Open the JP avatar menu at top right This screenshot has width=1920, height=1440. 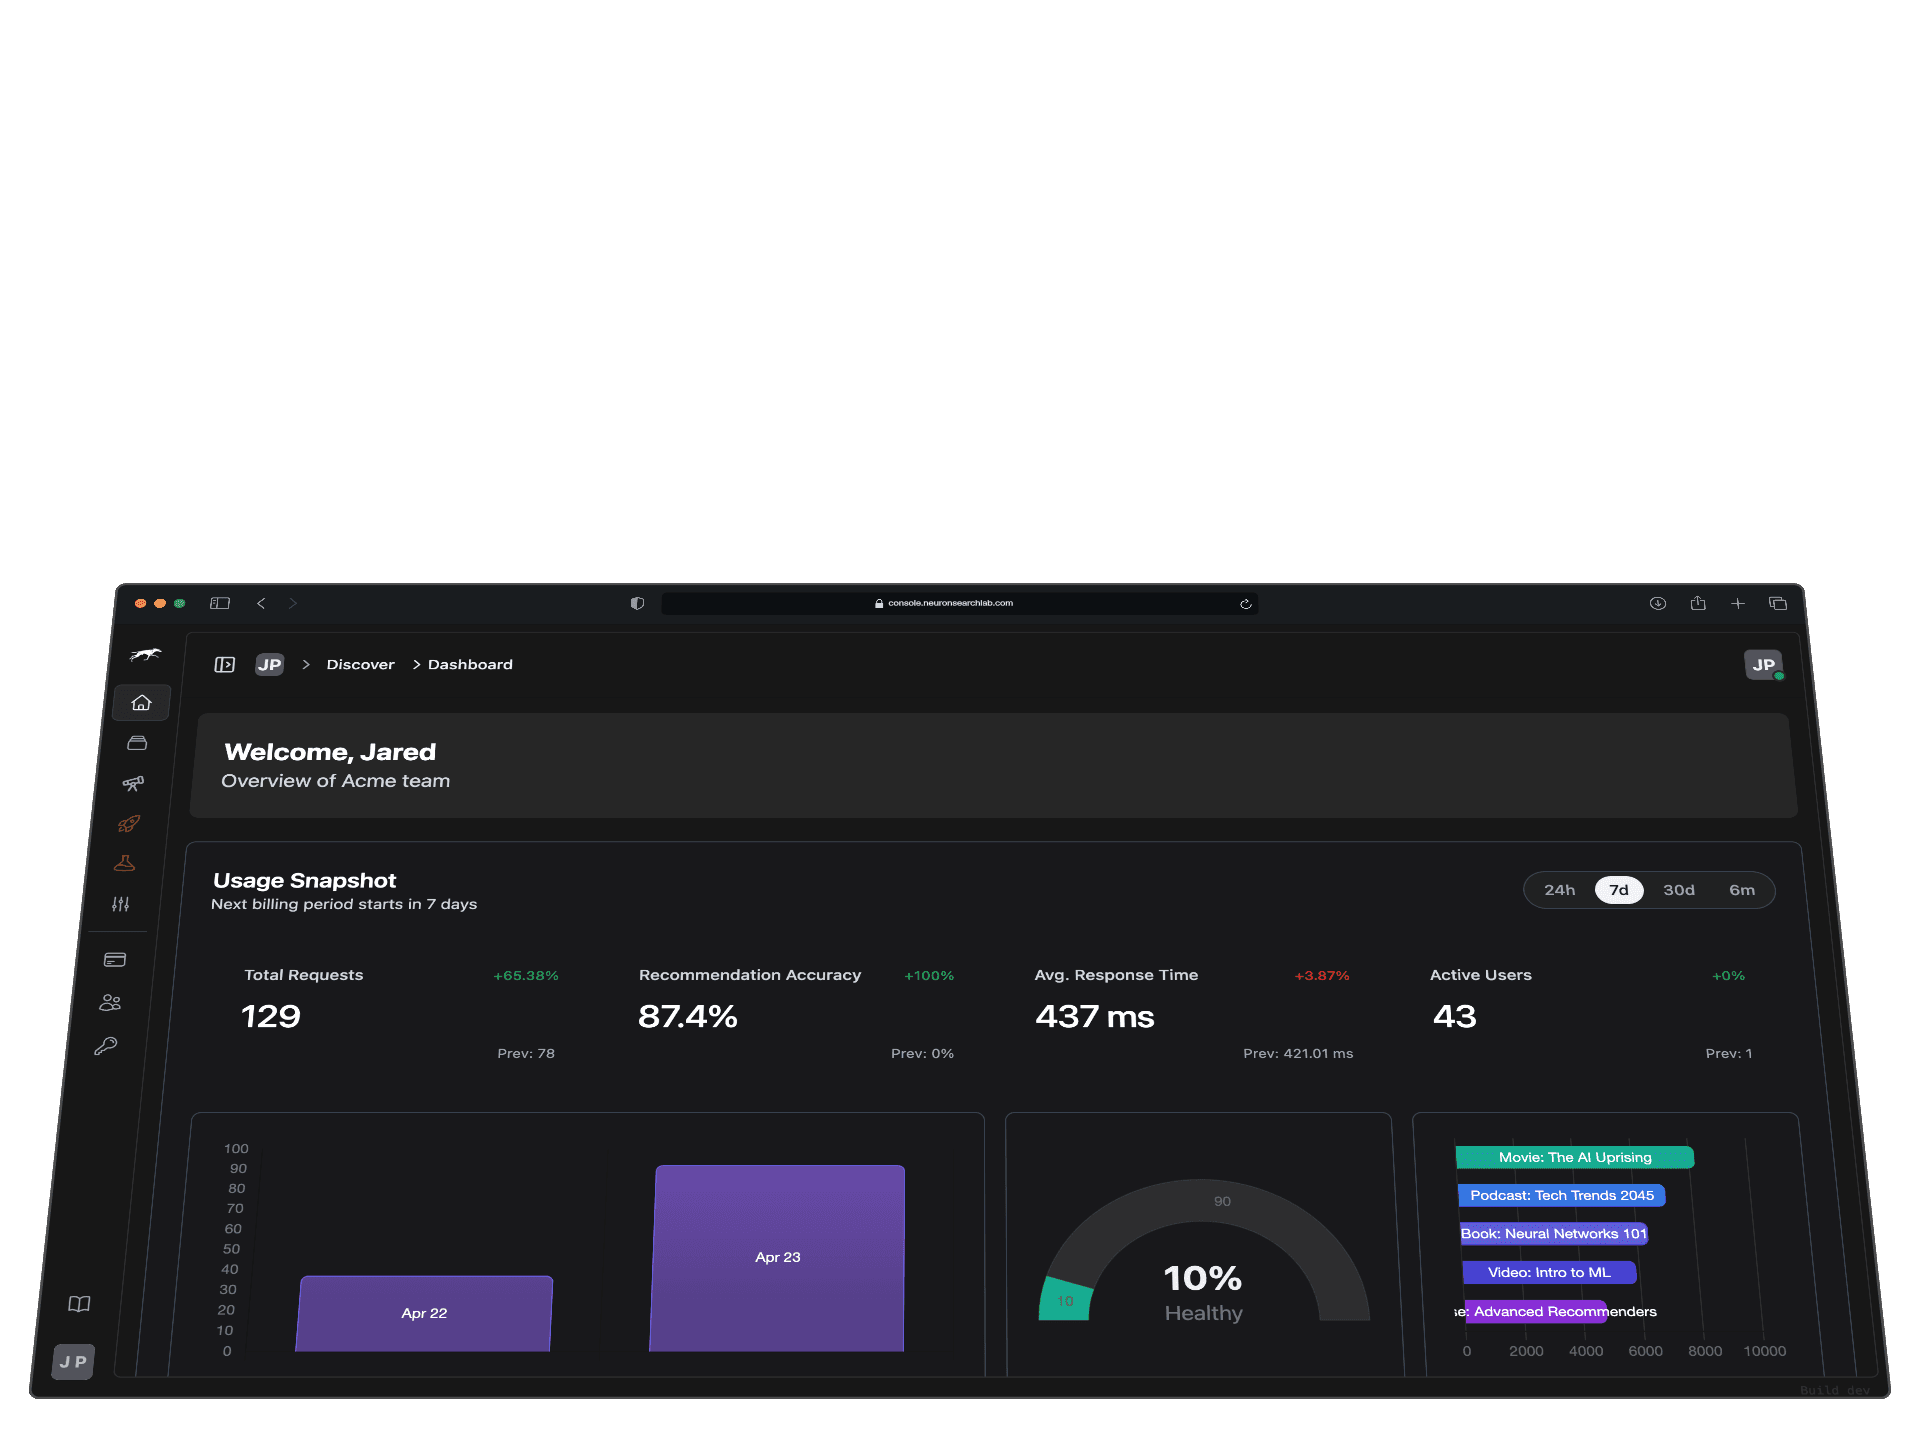[1763, 664]
